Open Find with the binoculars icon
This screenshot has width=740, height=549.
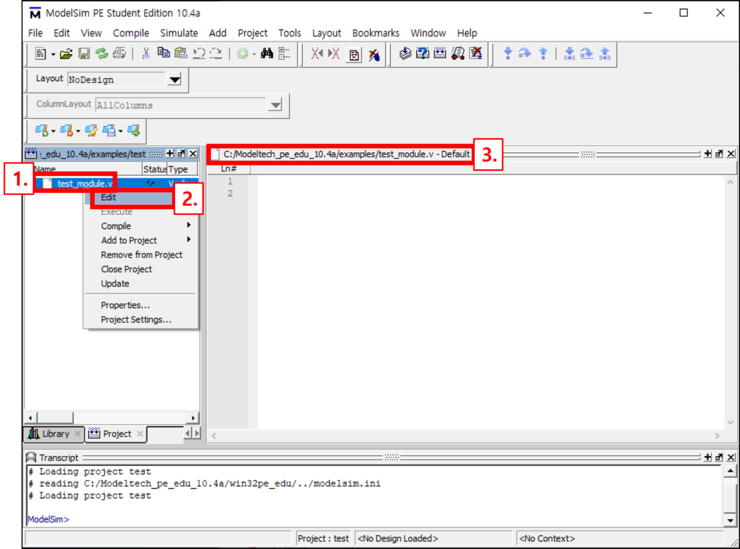point(267,53)
